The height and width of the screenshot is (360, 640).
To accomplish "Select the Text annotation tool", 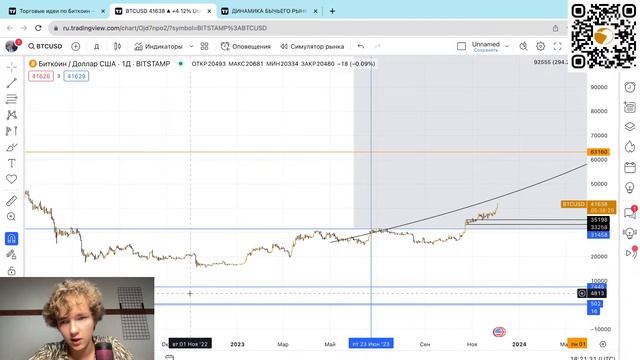I will point(11,163).
